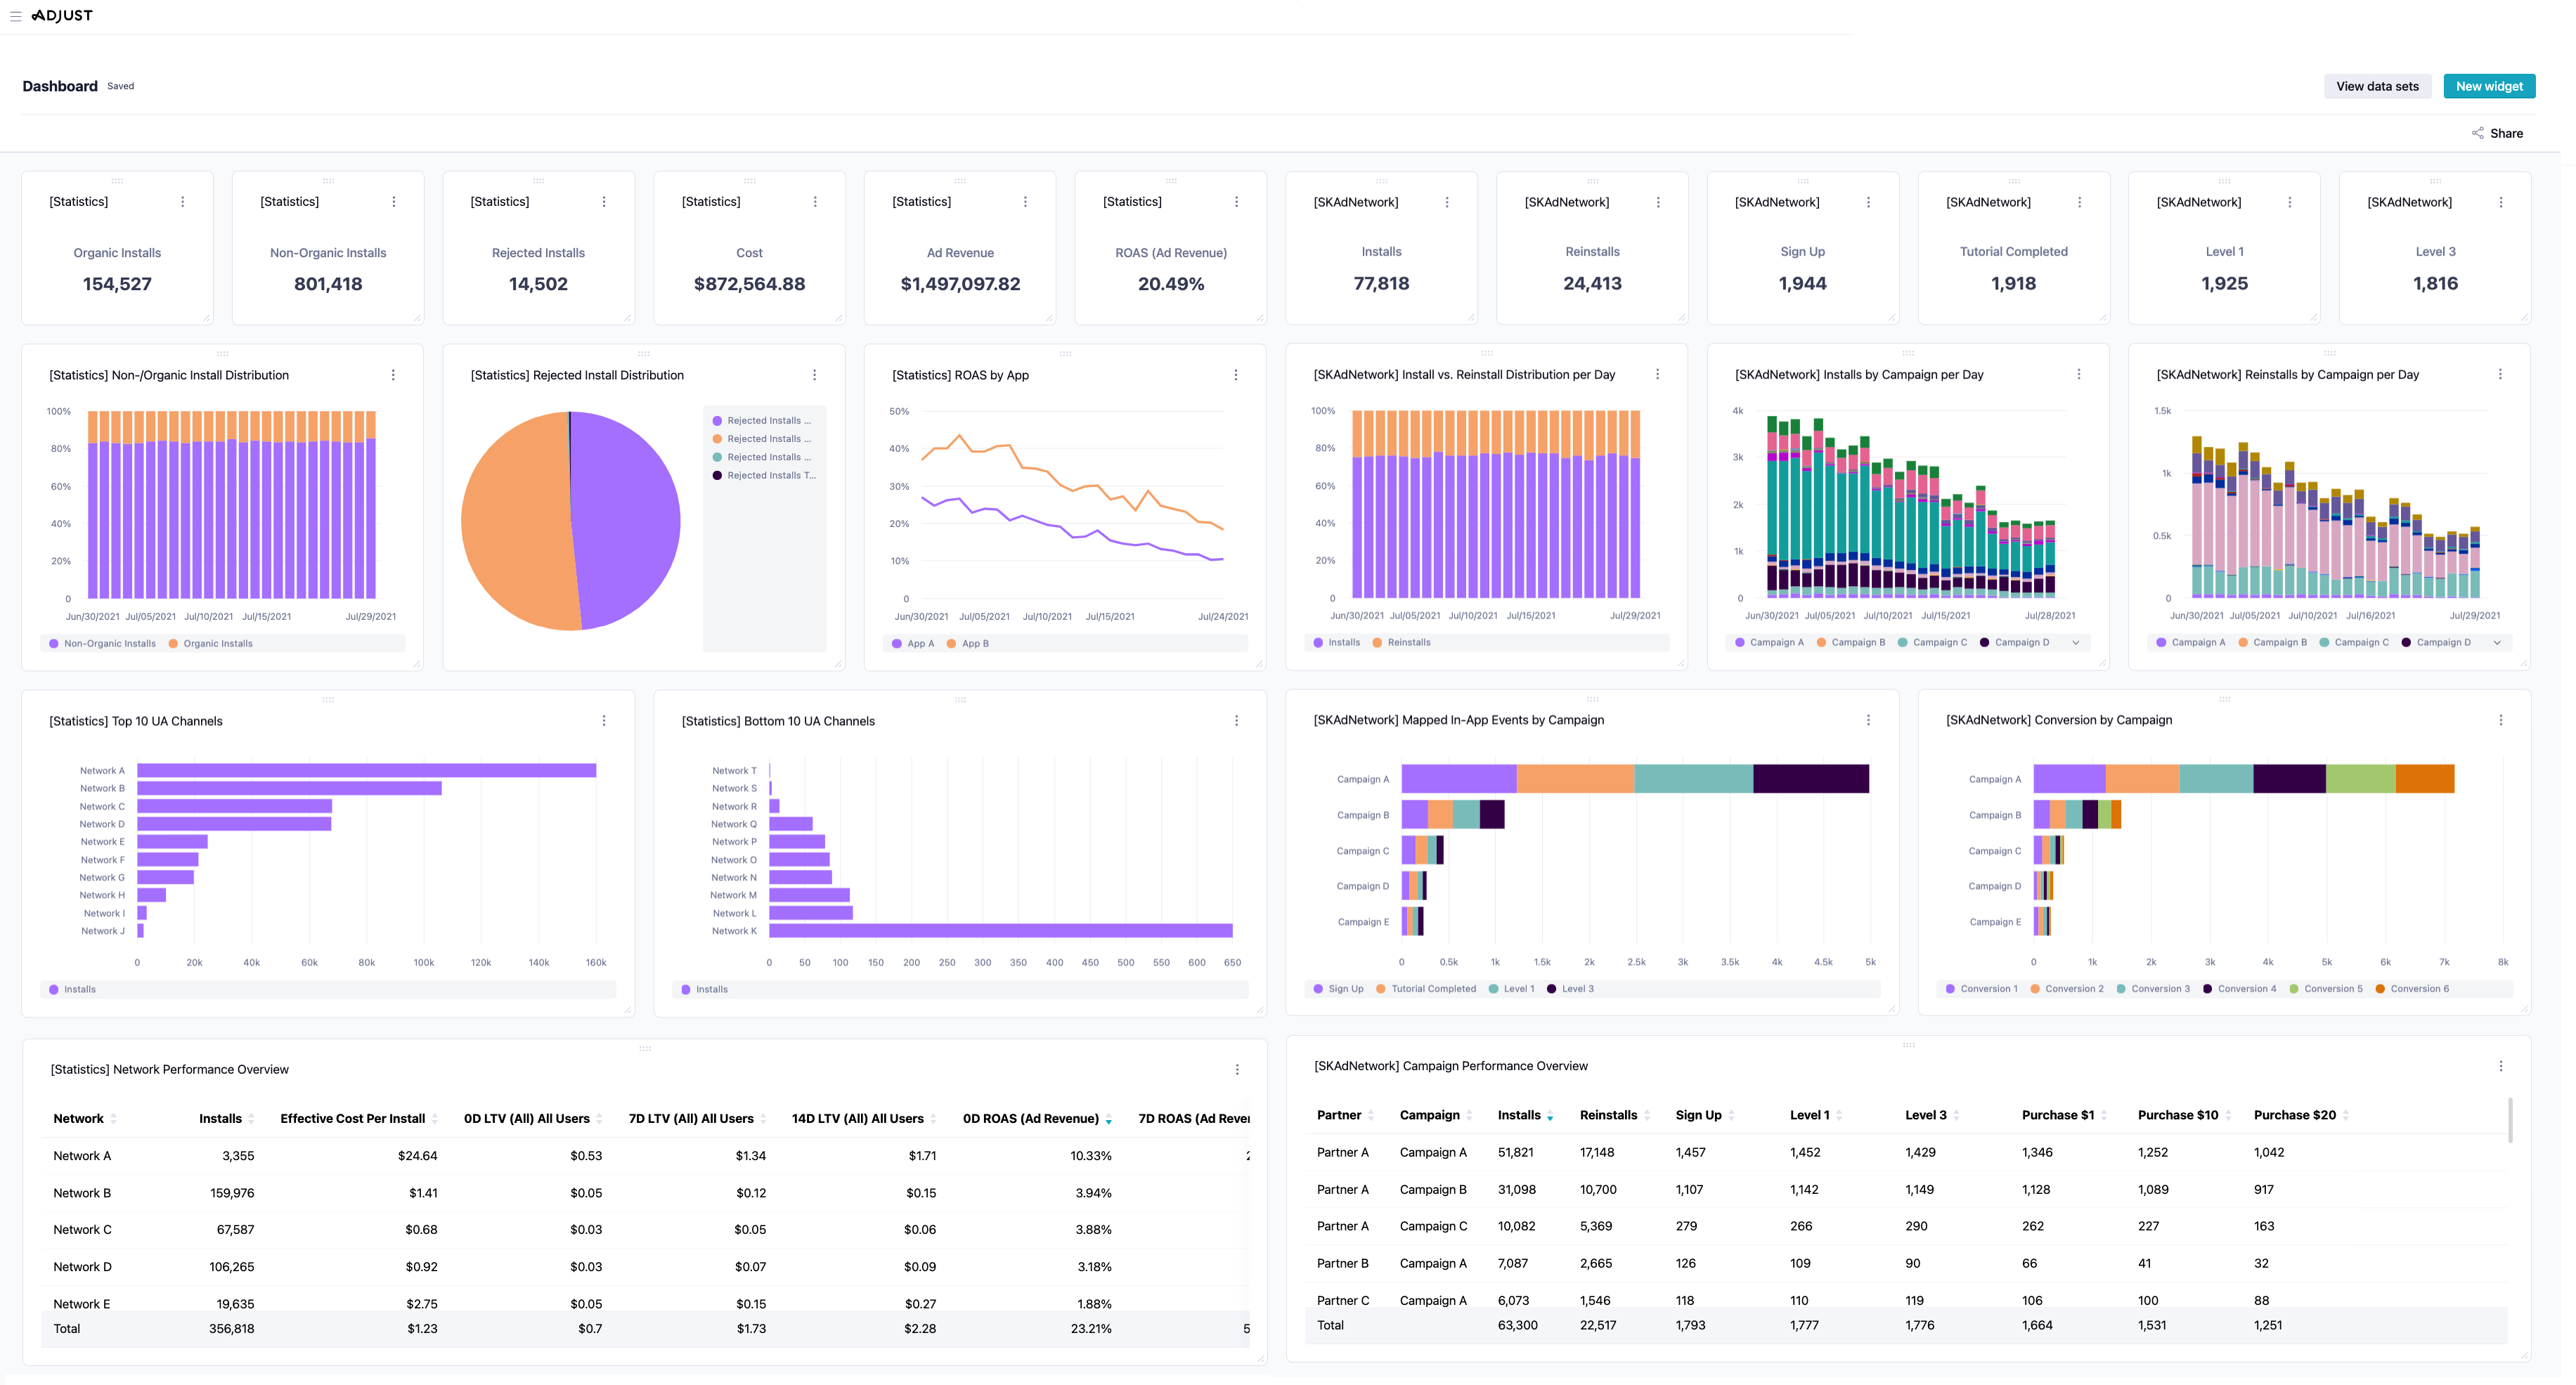The width and height of the screenshot is (2576, 1385).
Task: Open kebab menu of Network Performance Overview table
Action: click(x=1237, y=1070)
